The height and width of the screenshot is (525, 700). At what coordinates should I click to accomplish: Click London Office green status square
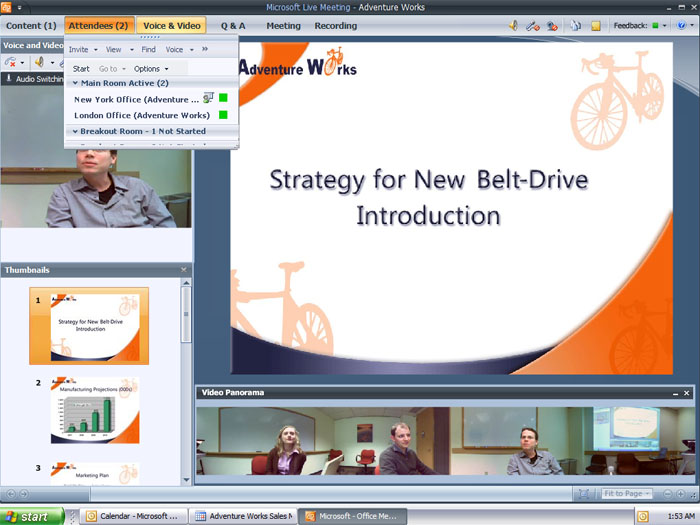coord(223,115)
